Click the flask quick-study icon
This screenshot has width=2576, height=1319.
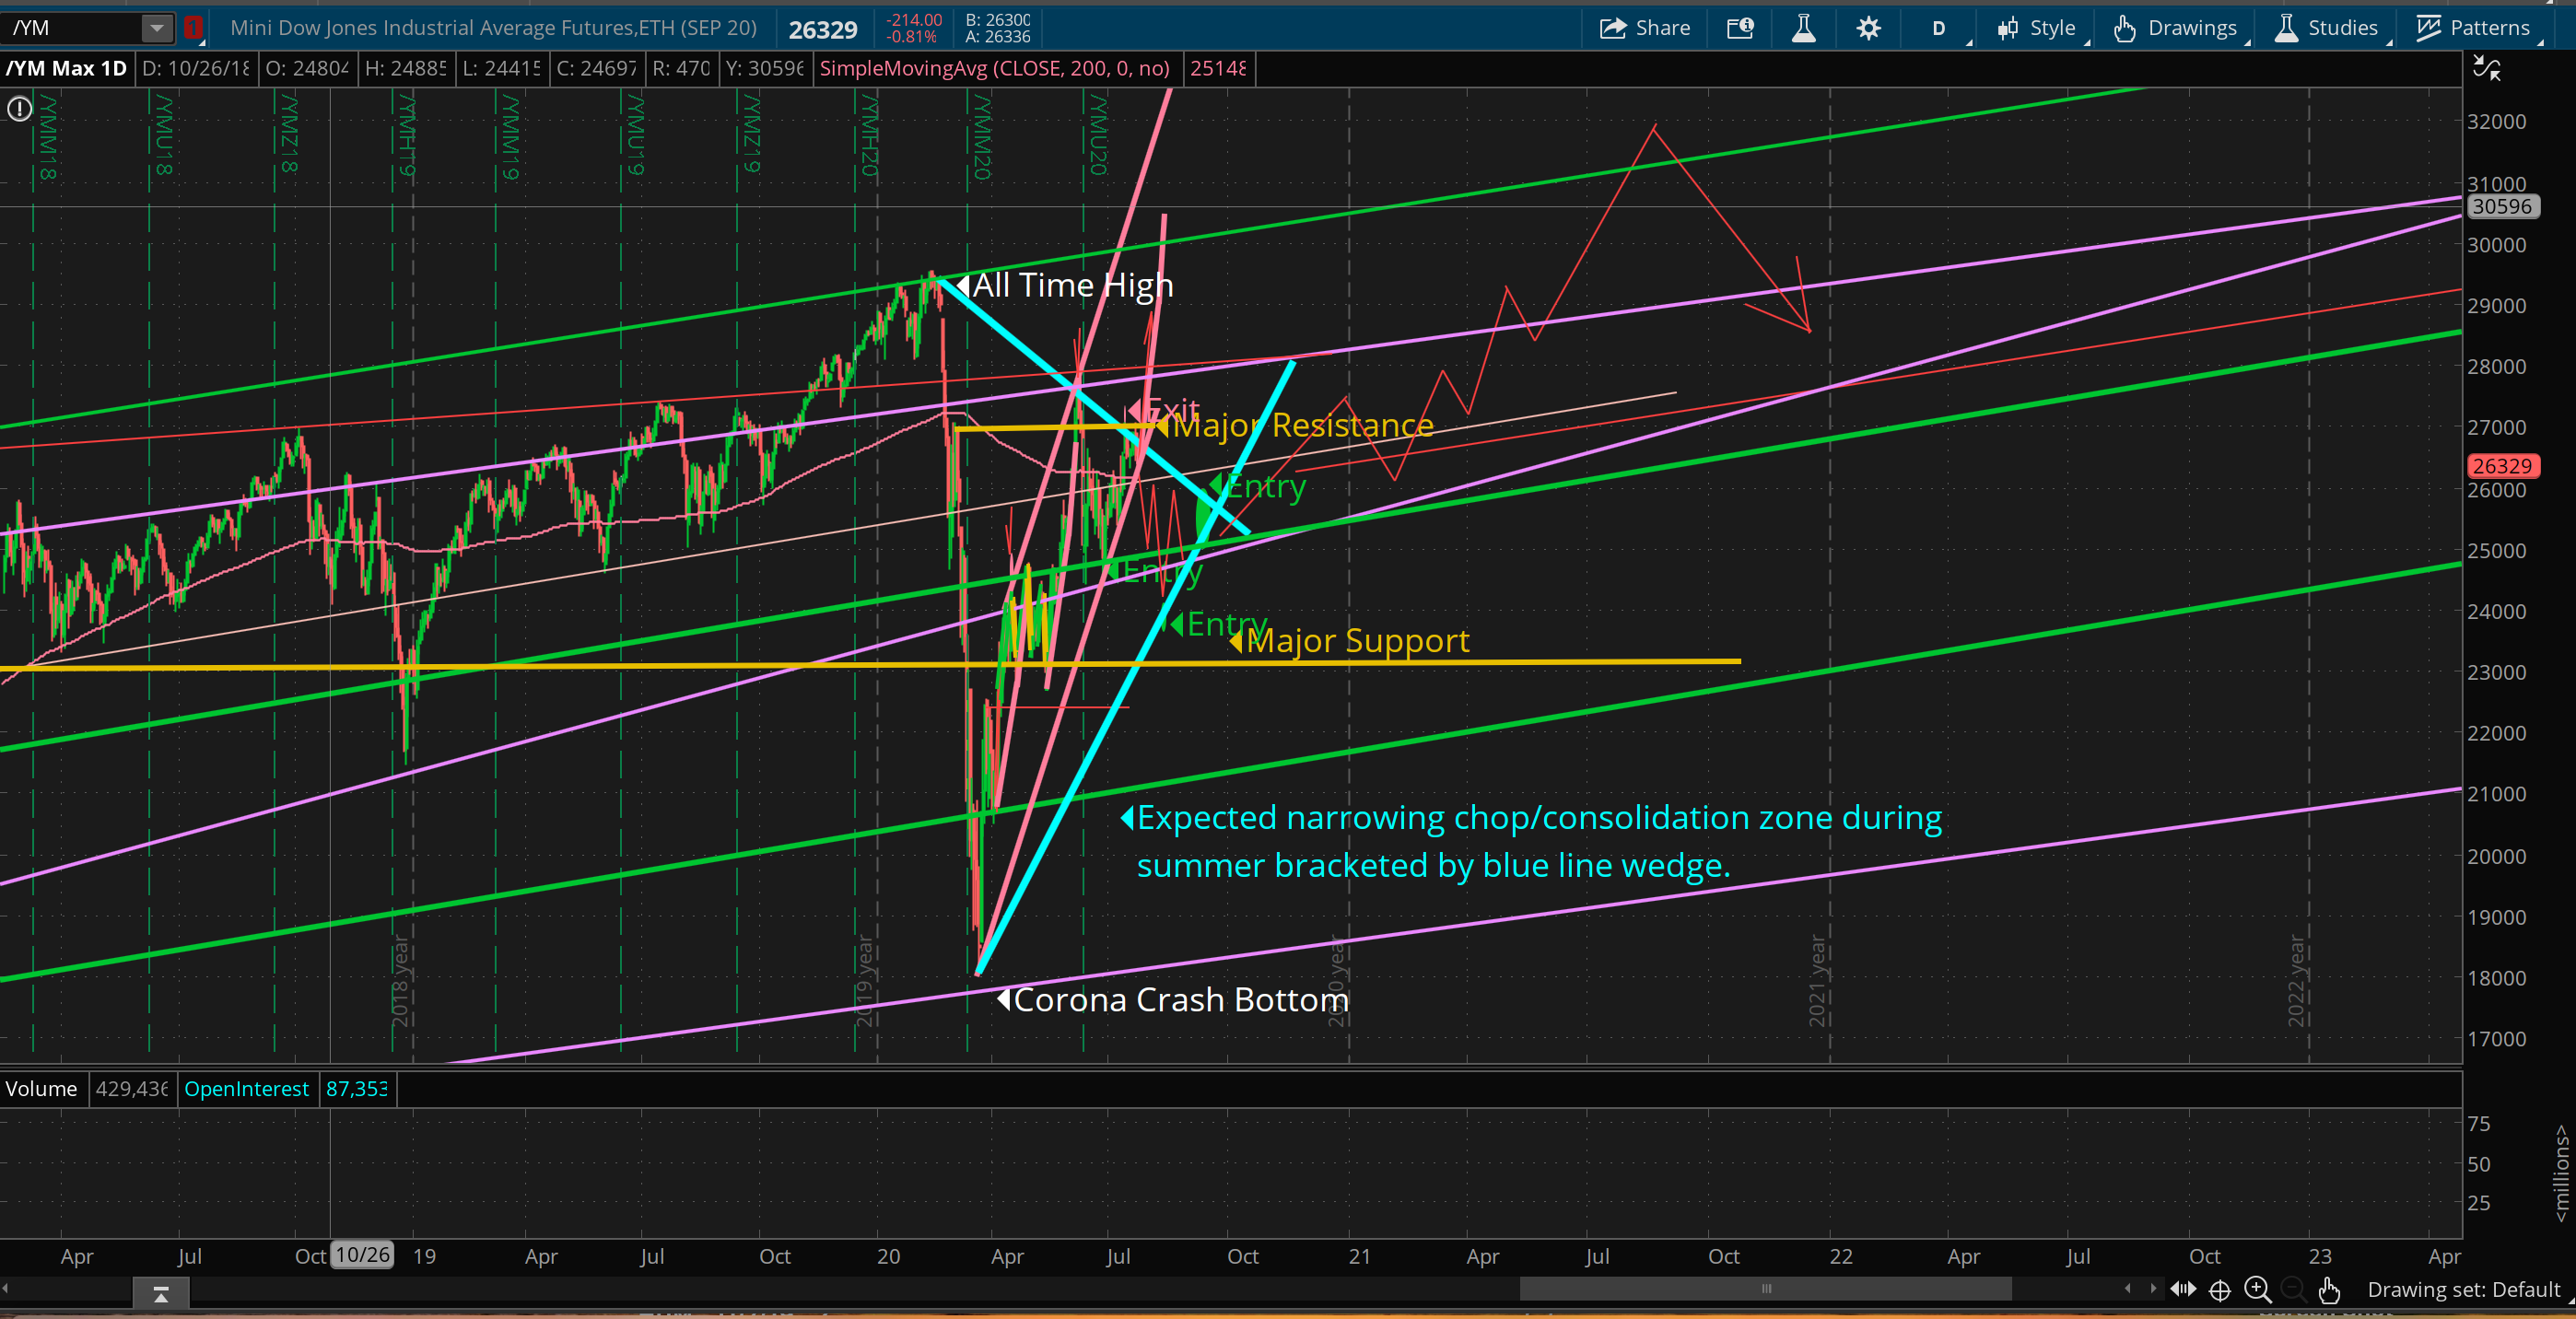pyautogui.click(x=1803, y=28)
